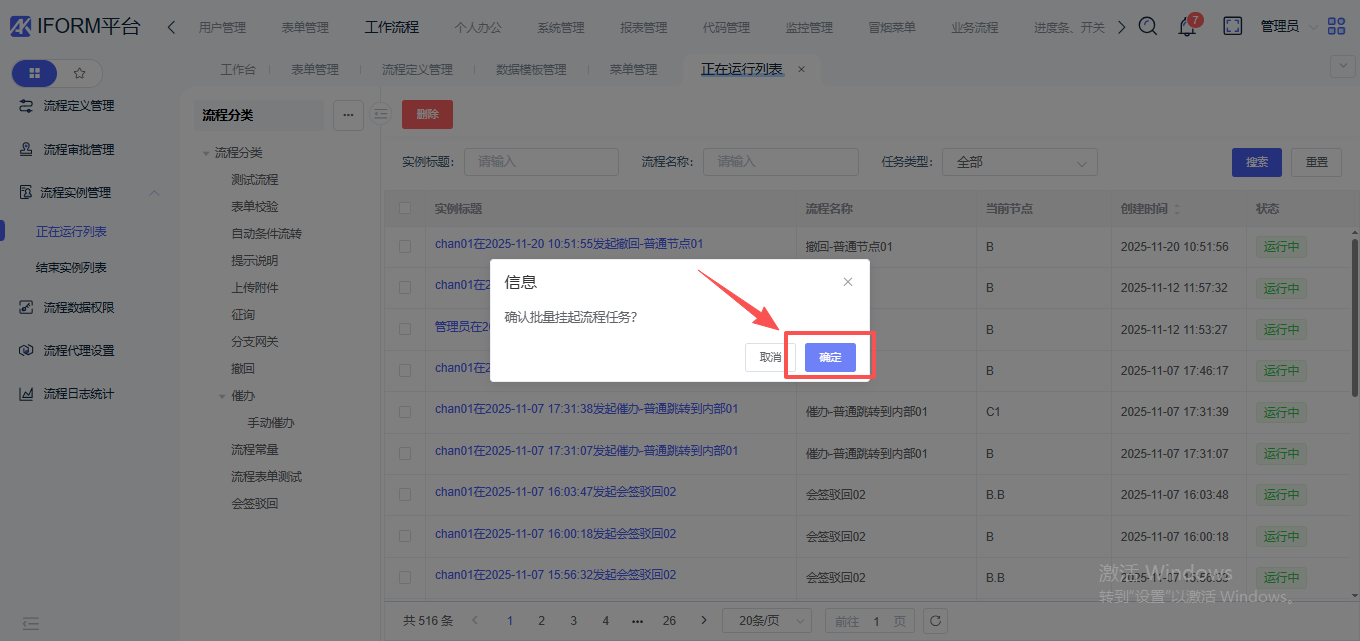Sort the table by 创建时间 column
The image size is (1360, 641).
tap(1176, 209)
